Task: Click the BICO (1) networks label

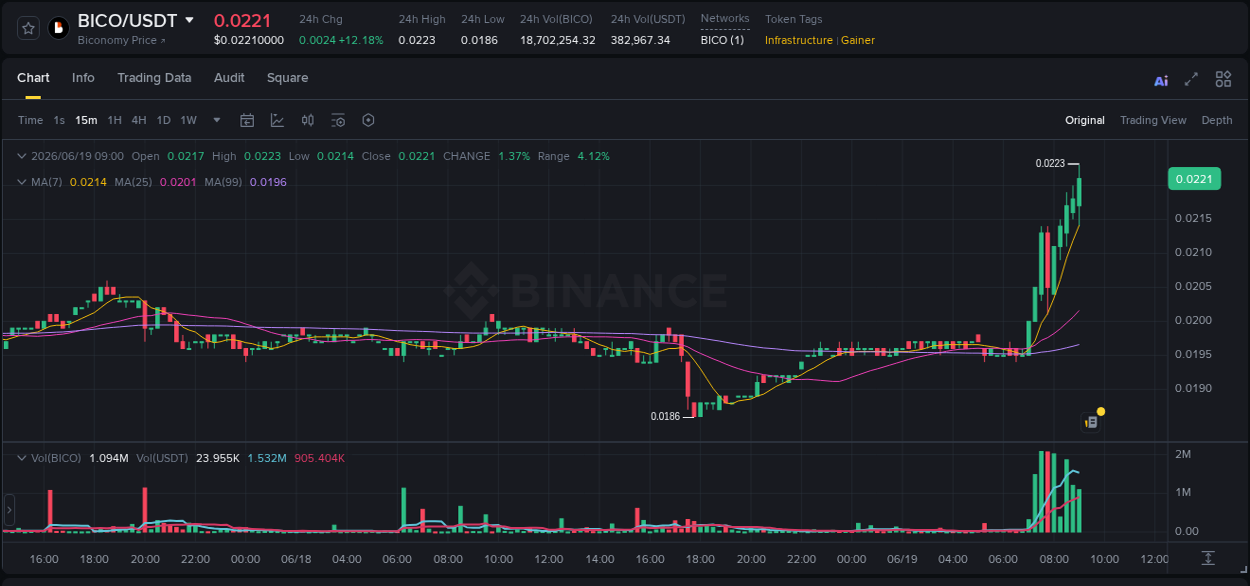Action: pos(722,40)
